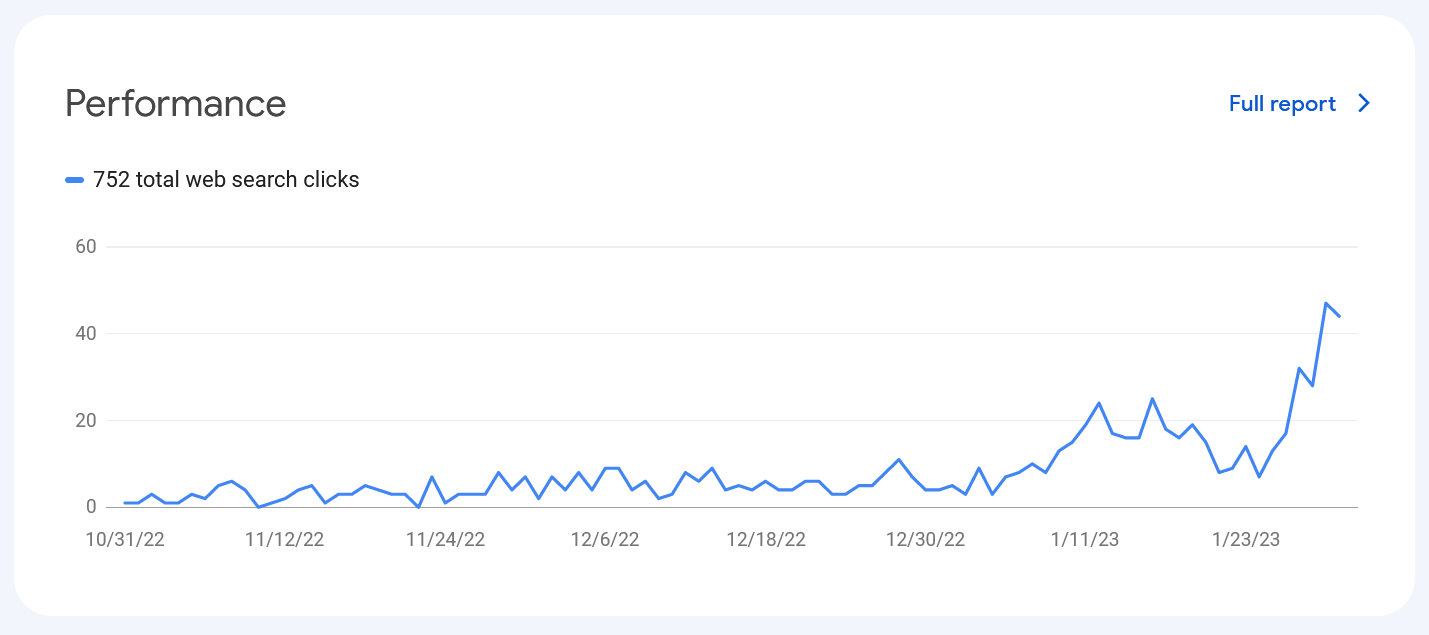The width and height of the screenshot is (1429, 635).
Task: Click the 40 value label on the y-axis
Action: pos(85,334)
